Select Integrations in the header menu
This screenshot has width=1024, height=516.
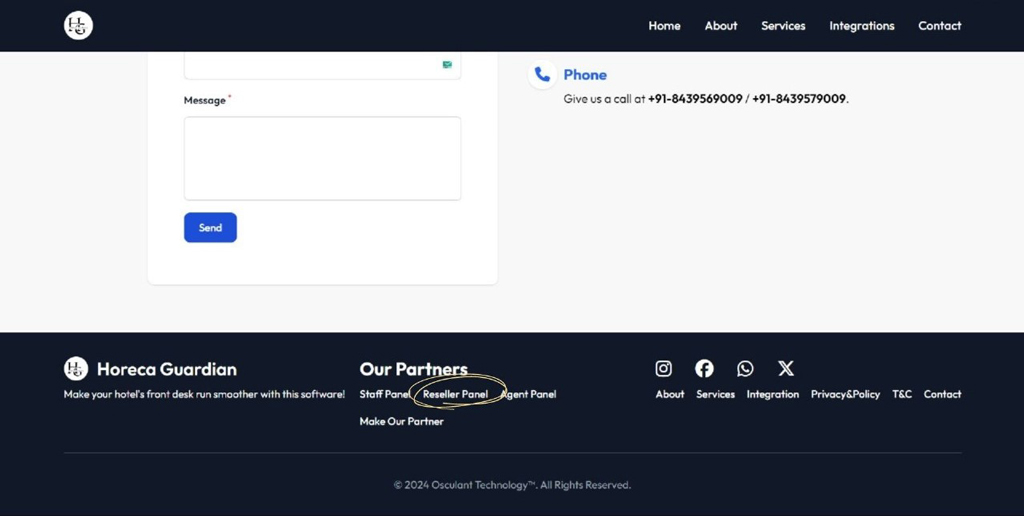click(x=861, y=26)
